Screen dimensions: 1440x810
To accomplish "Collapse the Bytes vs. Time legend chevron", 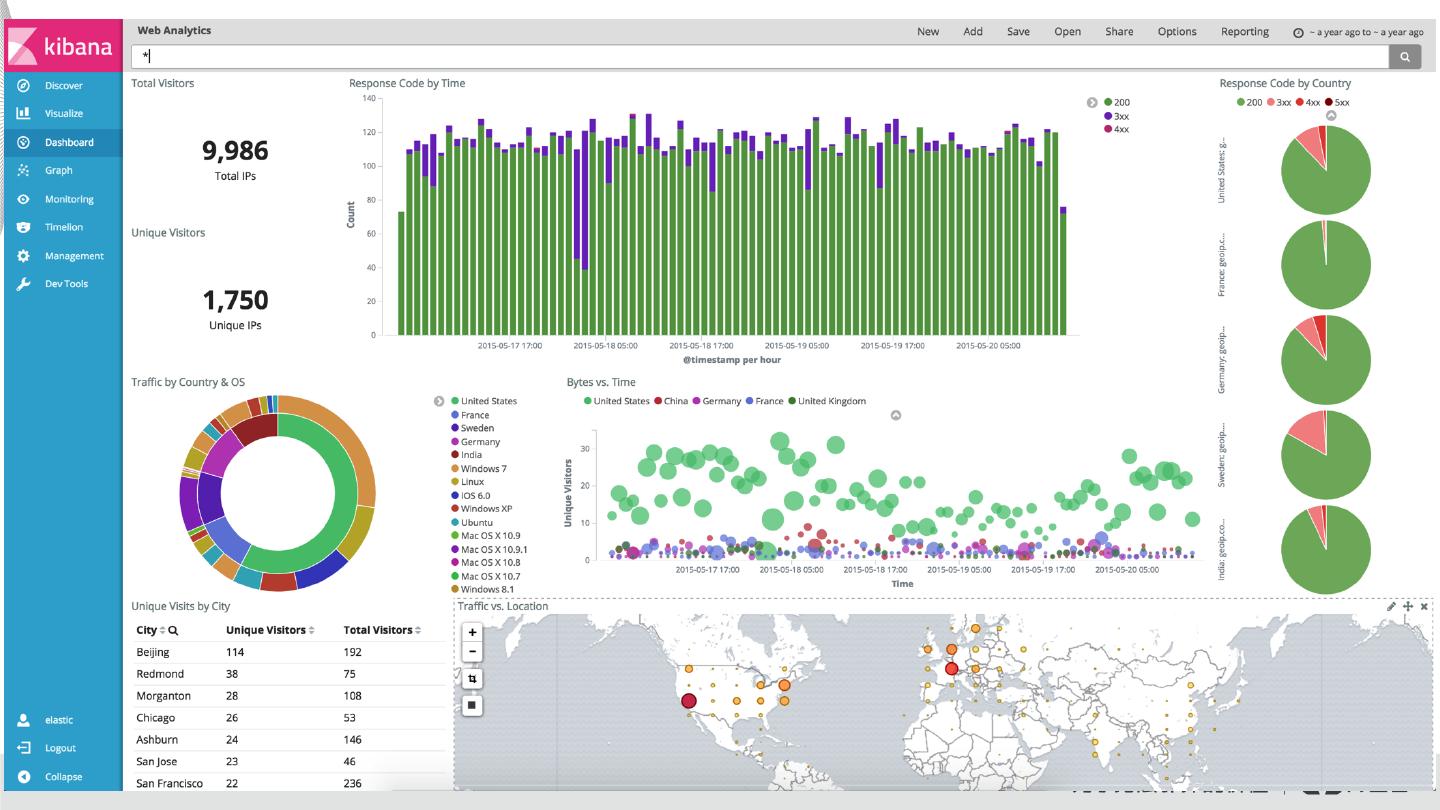I will (896, 415).
